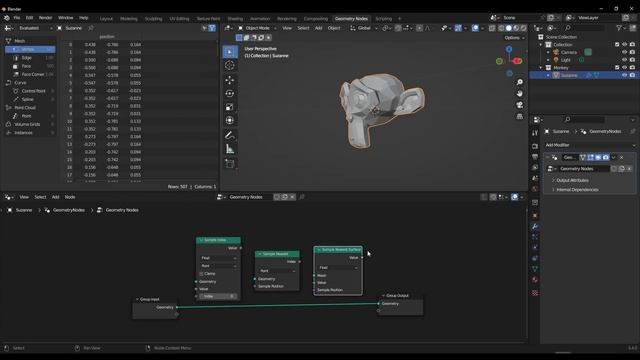Click the pan view hand icon
The width and height of the screenshot is (640, 360).
[x=520, y=93]
